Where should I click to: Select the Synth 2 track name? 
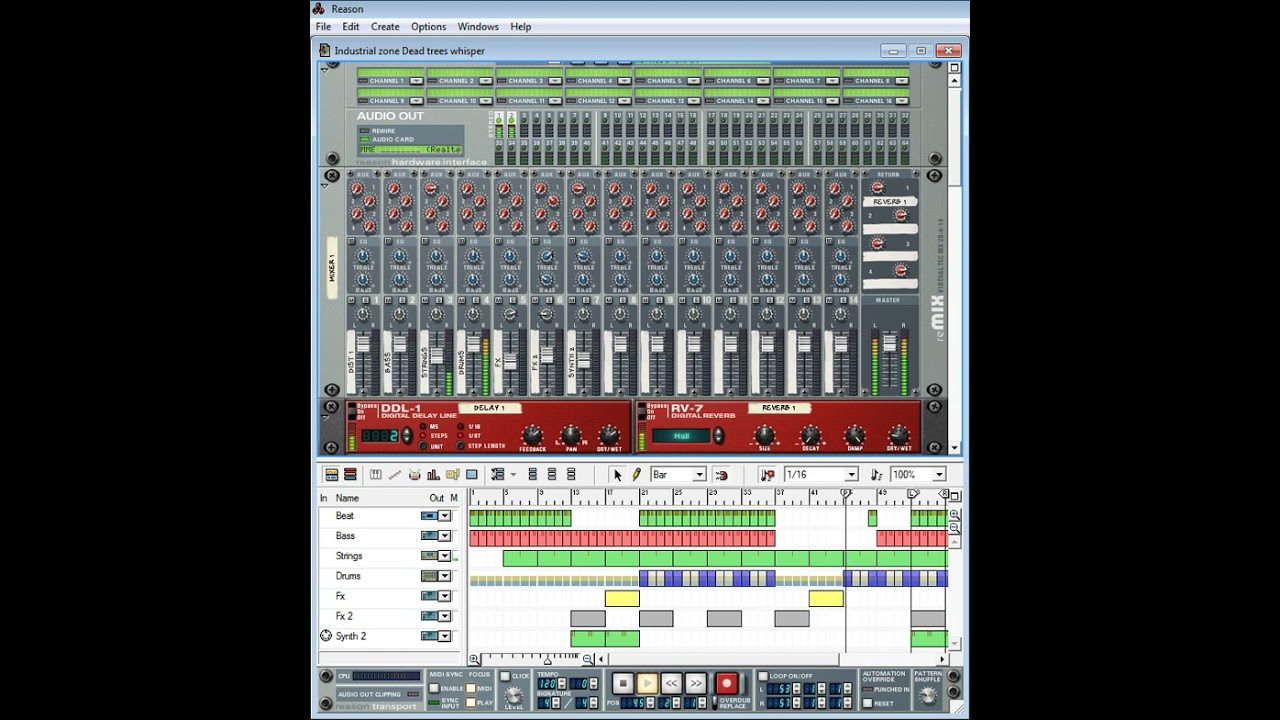point(351,636)
